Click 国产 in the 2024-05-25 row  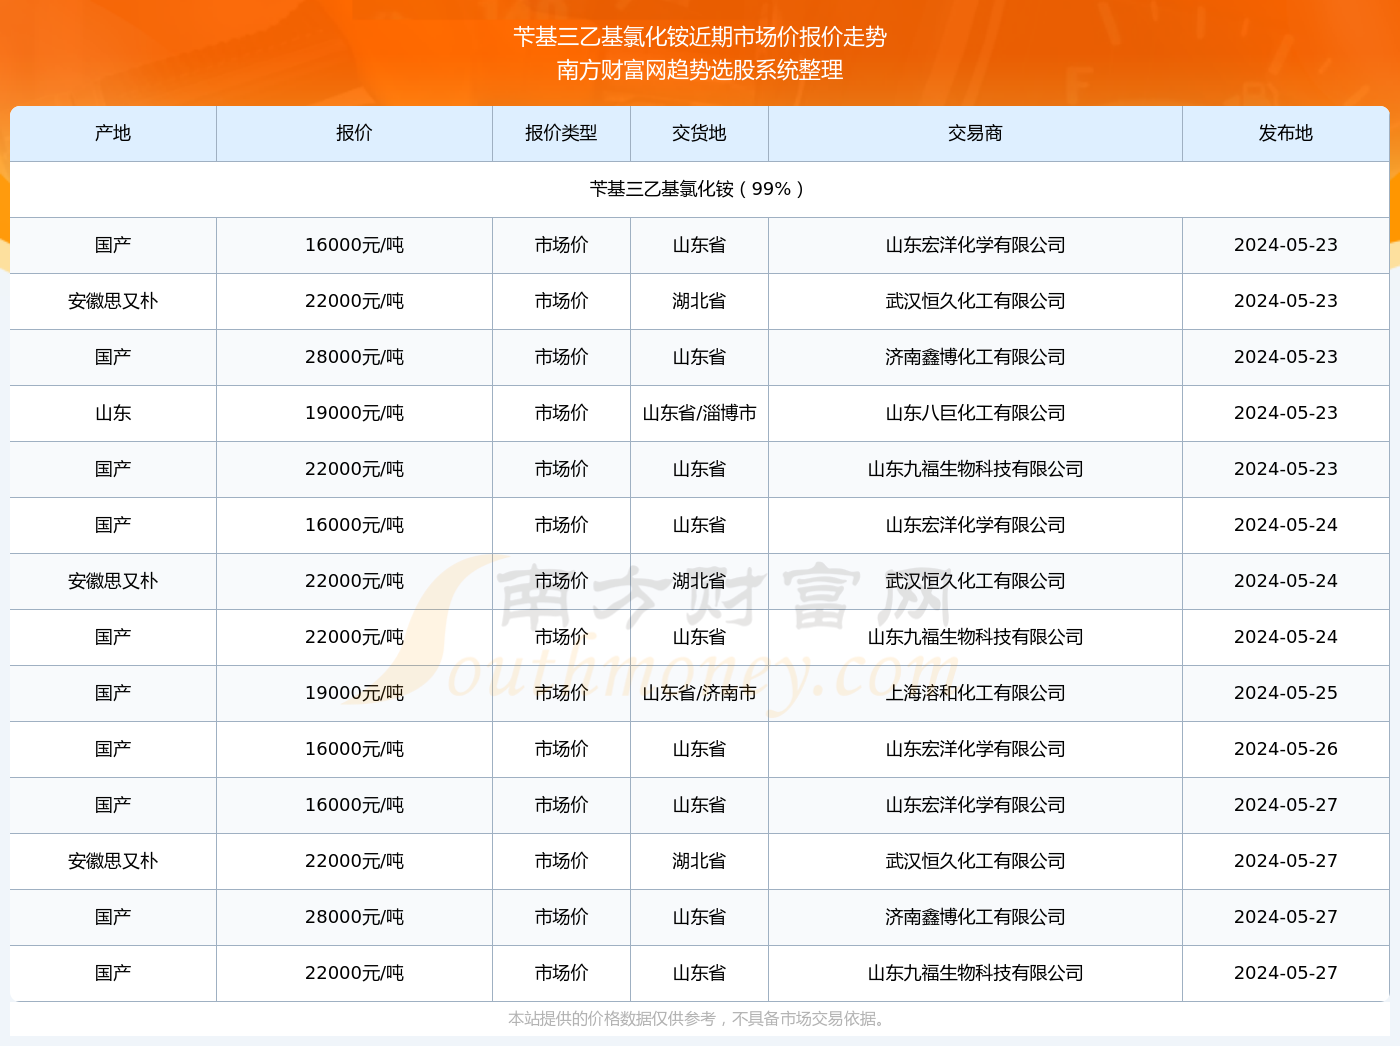(113, 693)
